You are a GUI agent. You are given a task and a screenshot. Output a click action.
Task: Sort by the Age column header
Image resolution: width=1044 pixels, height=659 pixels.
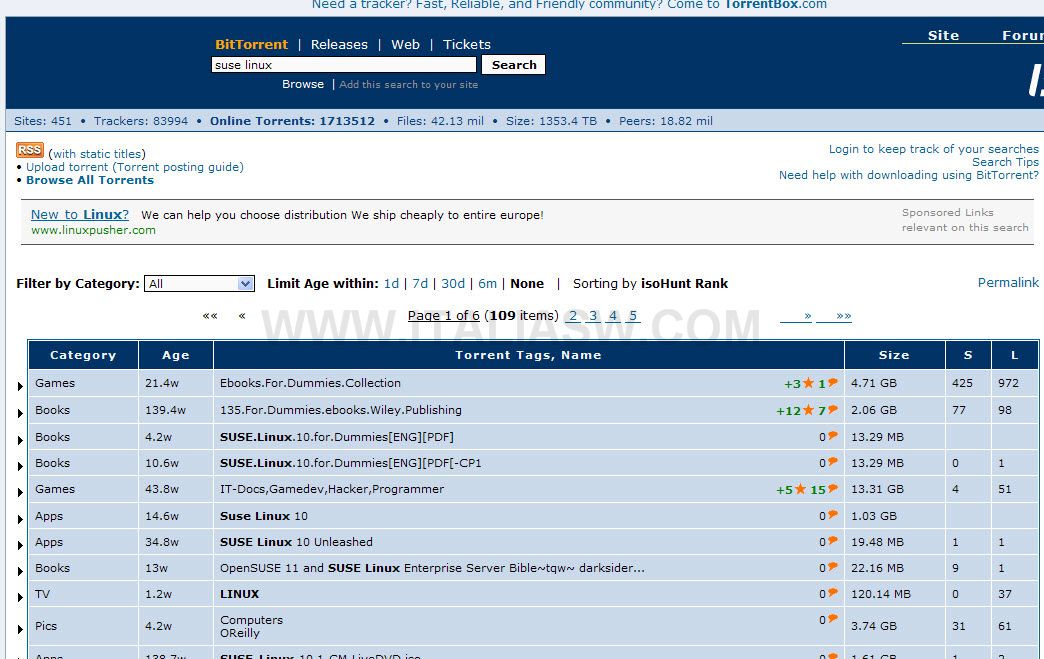(176, 355)
